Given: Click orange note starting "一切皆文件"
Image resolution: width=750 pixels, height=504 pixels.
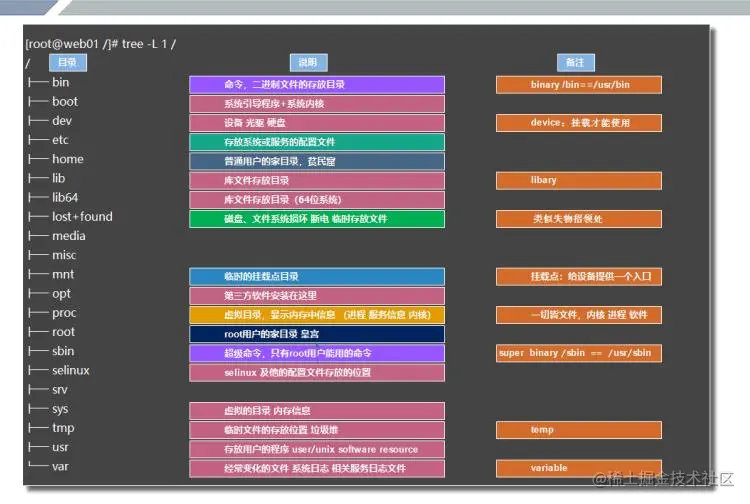Looking at the screenshot, I should click(579, 315).
